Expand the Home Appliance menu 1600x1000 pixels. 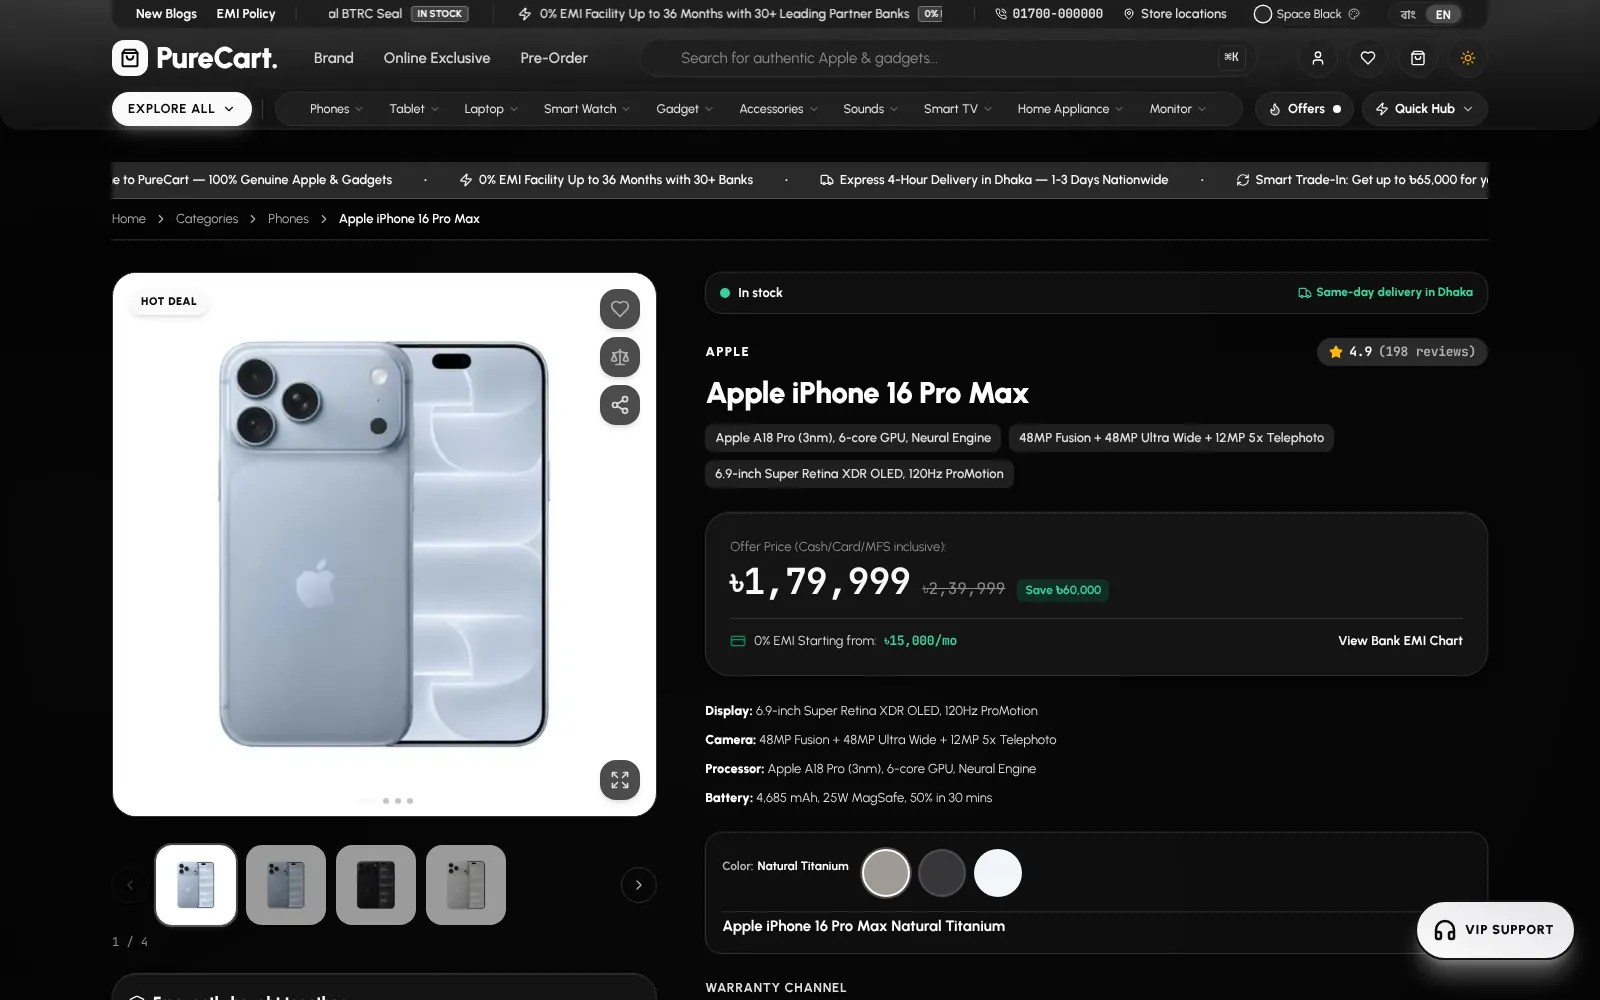pyautogui.click(x=1070, y=109)
